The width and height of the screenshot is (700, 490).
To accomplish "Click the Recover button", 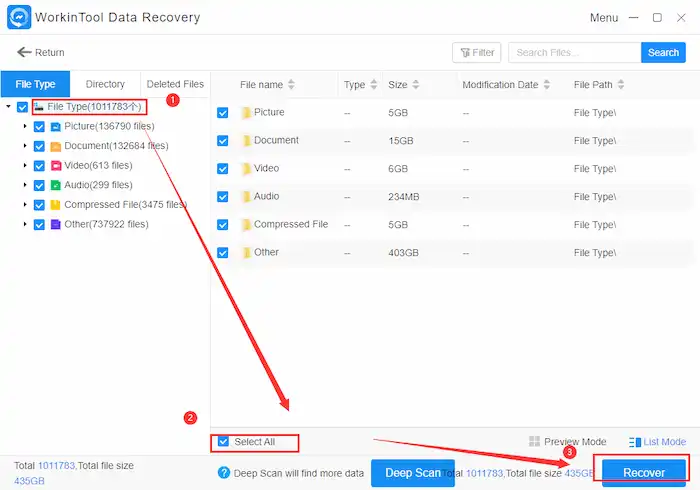I will 644,473.
